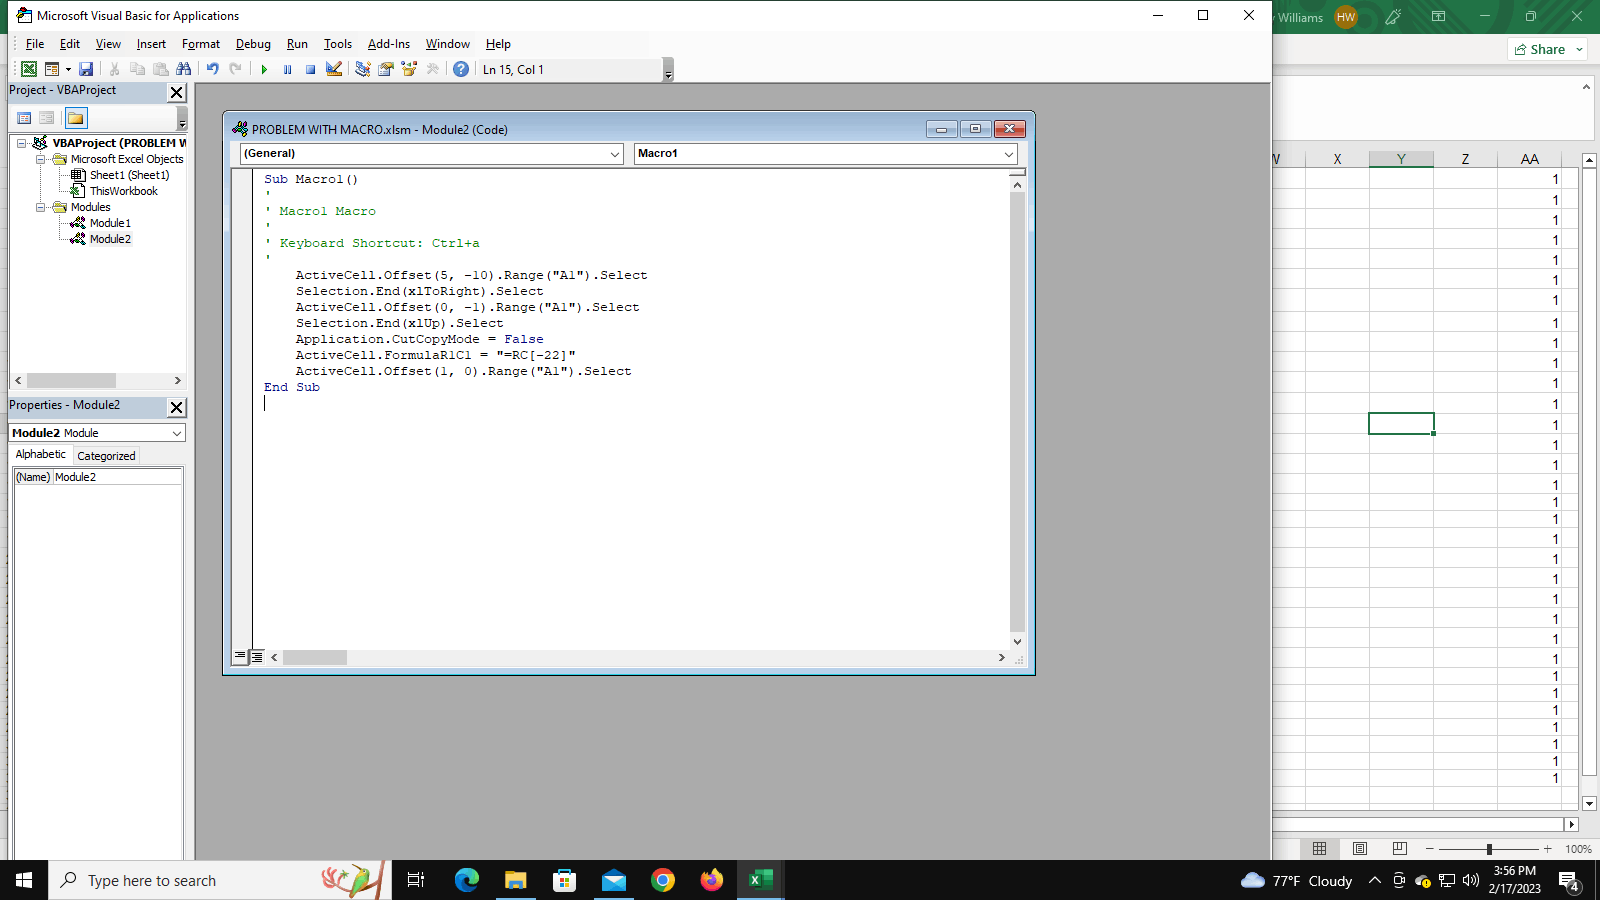Open Object Browser from the toolbar icon
This screenshot has height=900, width=1600.
(x=408, y=69)
